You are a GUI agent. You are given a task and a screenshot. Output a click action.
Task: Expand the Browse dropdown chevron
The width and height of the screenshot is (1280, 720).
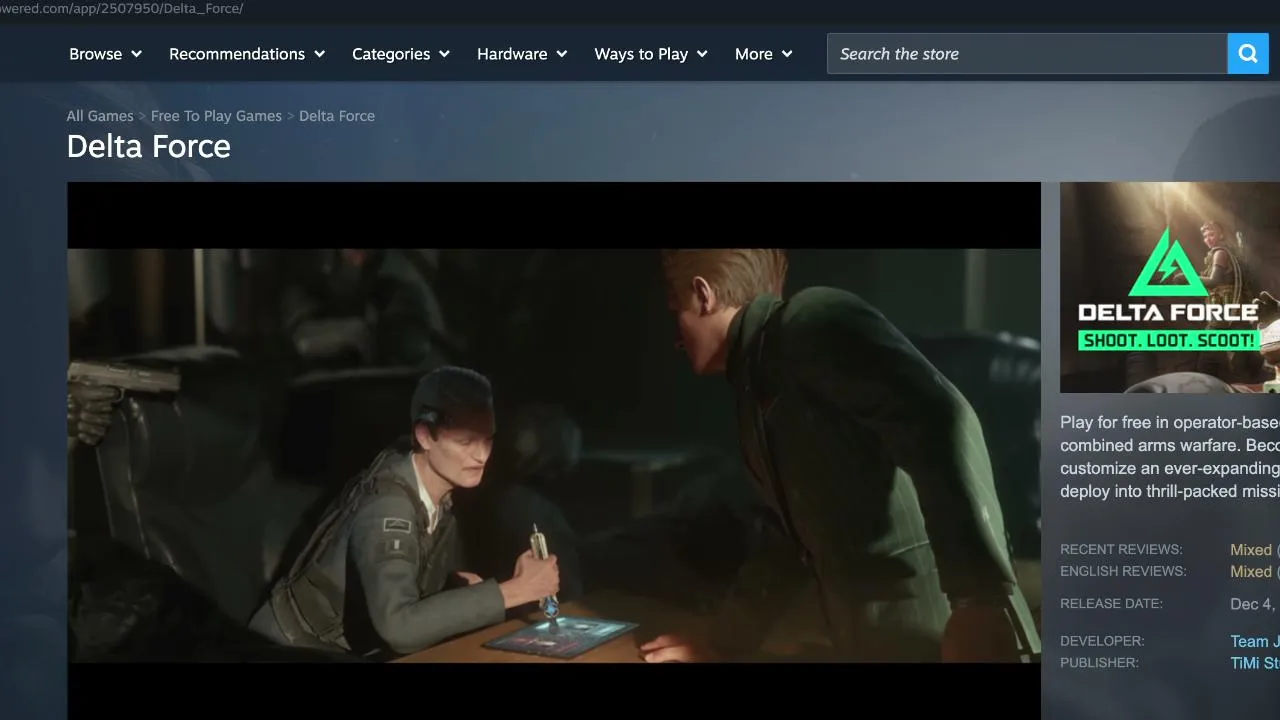[136, 54]
